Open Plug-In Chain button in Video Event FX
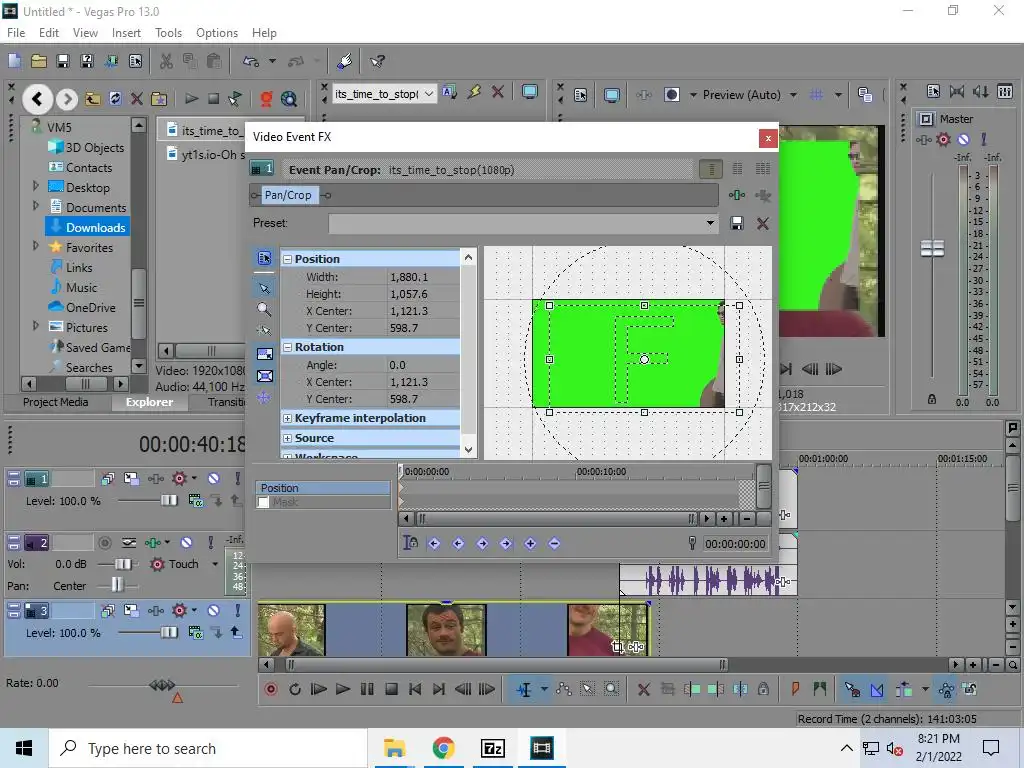 pos(737,195)
